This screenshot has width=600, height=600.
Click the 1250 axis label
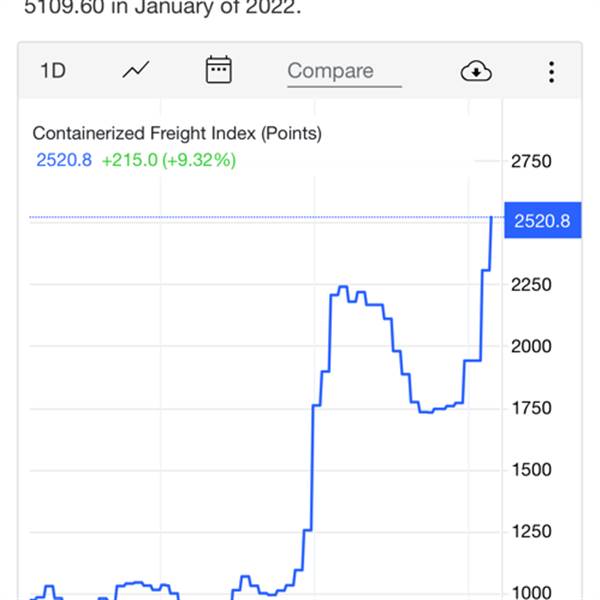coord(531,532)
